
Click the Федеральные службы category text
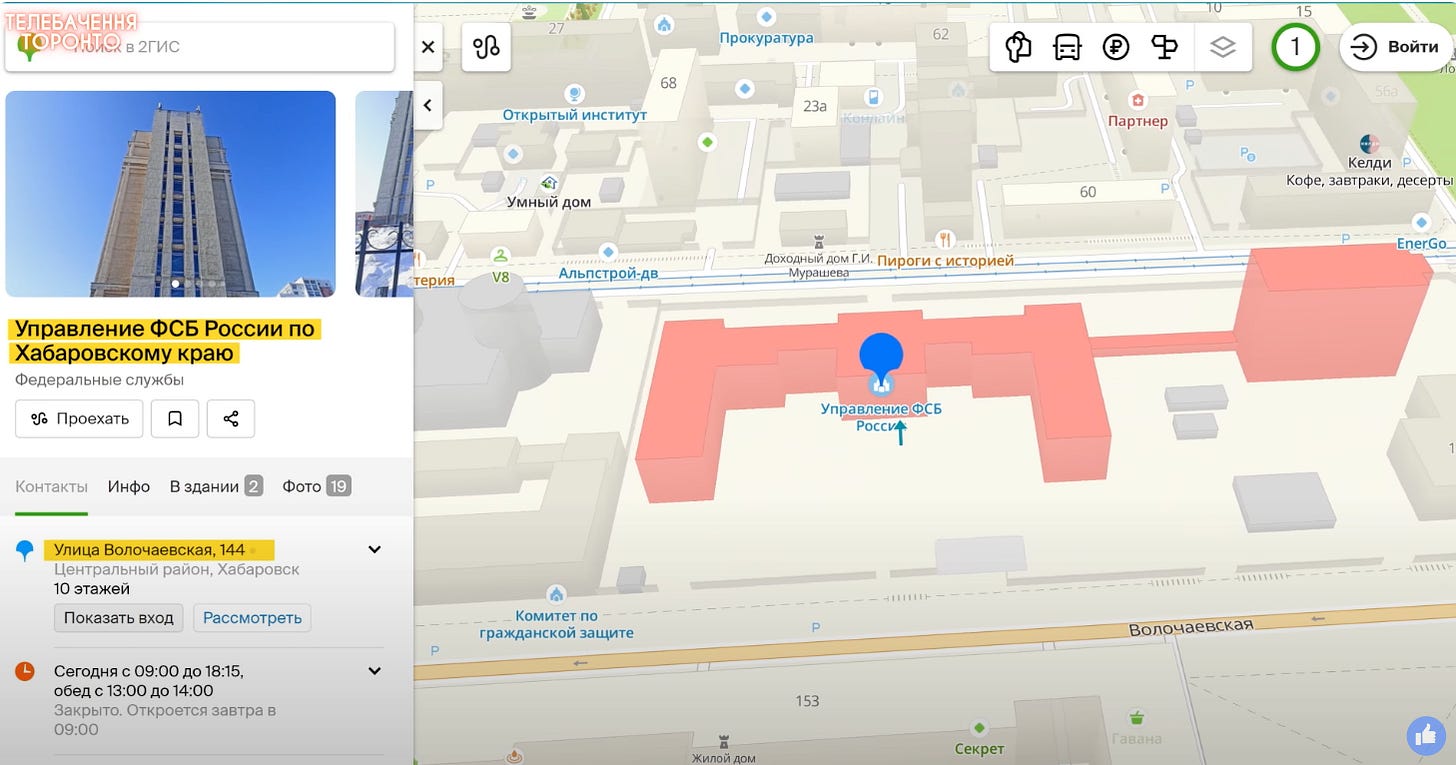click(99, 380)
